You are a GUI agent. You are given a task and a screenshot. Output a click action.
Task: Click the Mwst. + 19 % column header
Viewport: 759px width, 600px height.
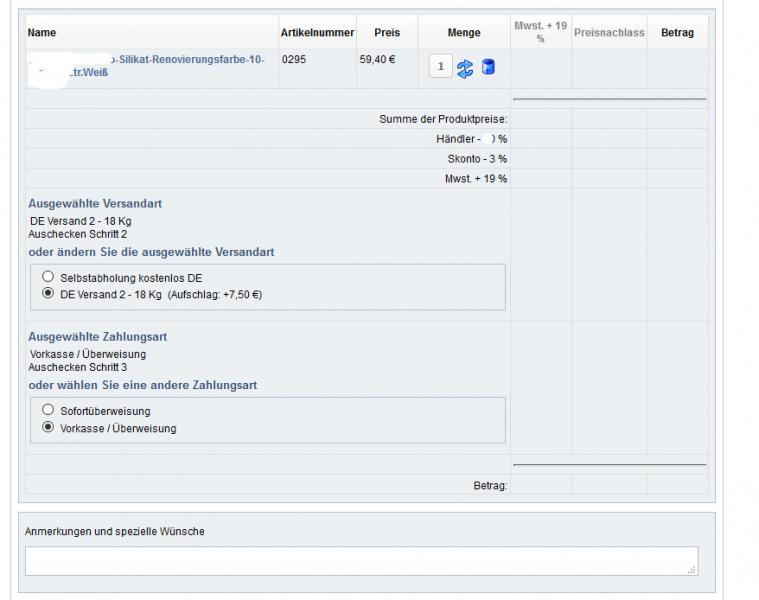tap(540, 32)
